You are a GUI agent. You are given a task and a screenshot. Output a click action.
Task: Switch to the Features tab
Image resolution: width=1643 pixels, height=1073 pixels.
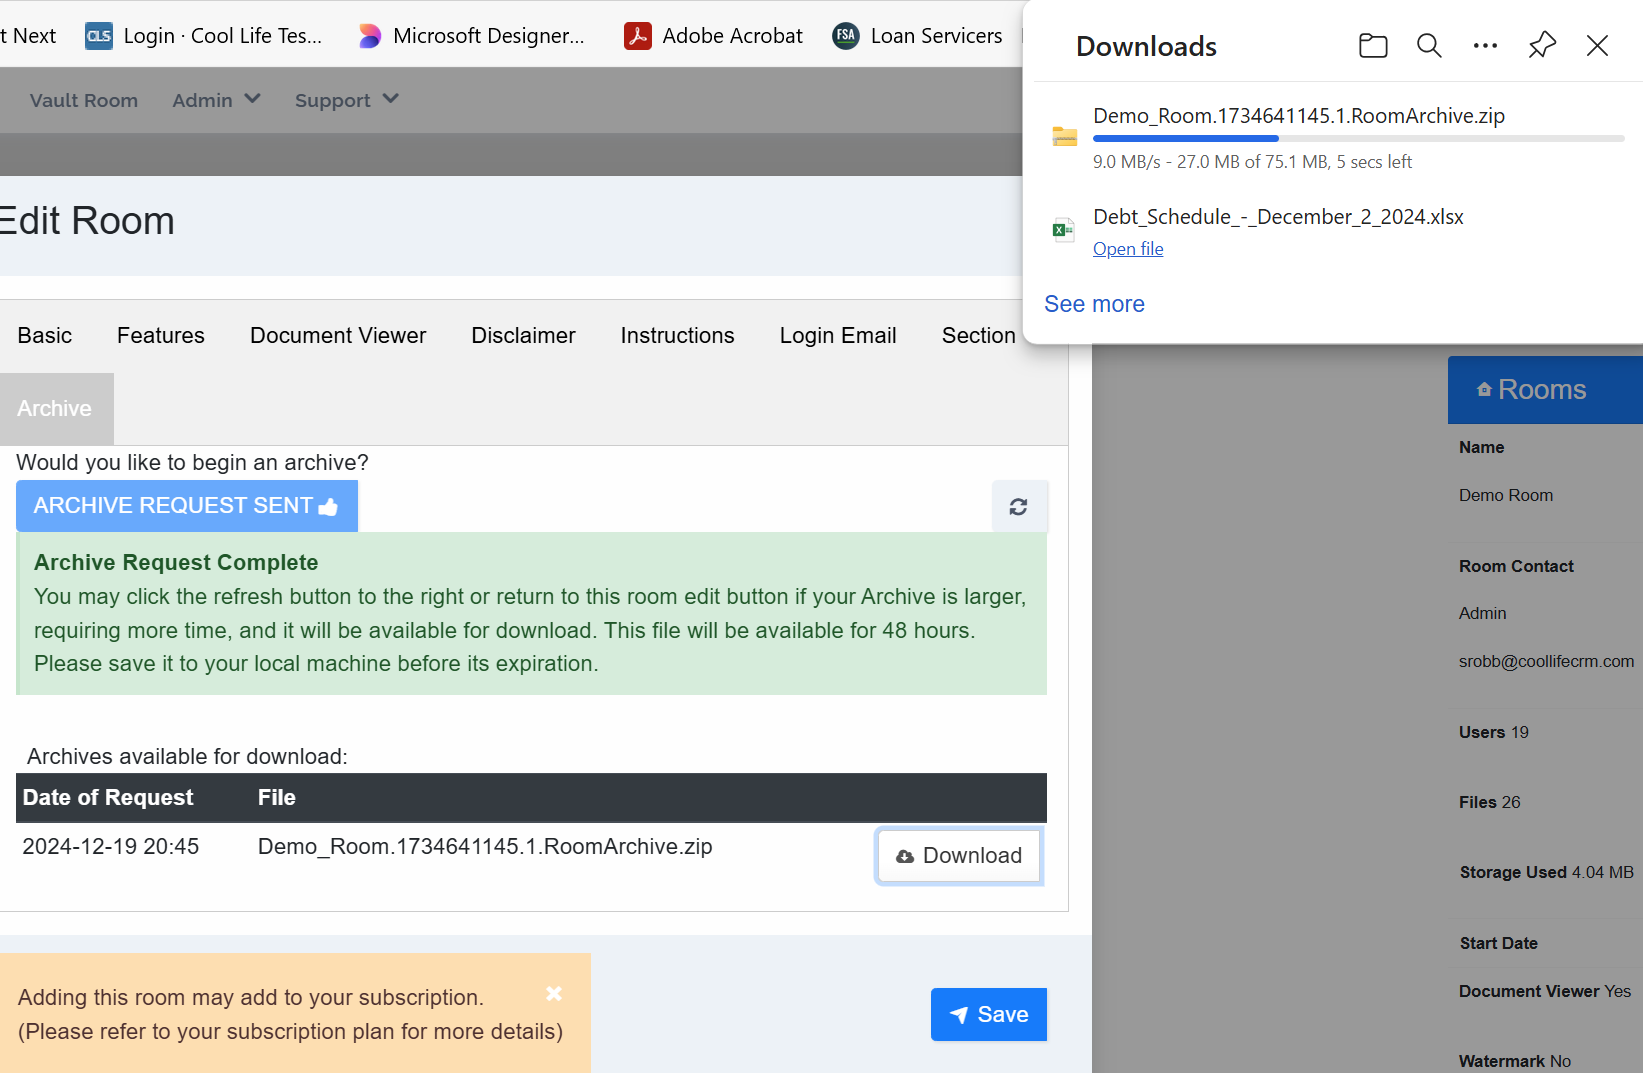(x=161, y=336)
